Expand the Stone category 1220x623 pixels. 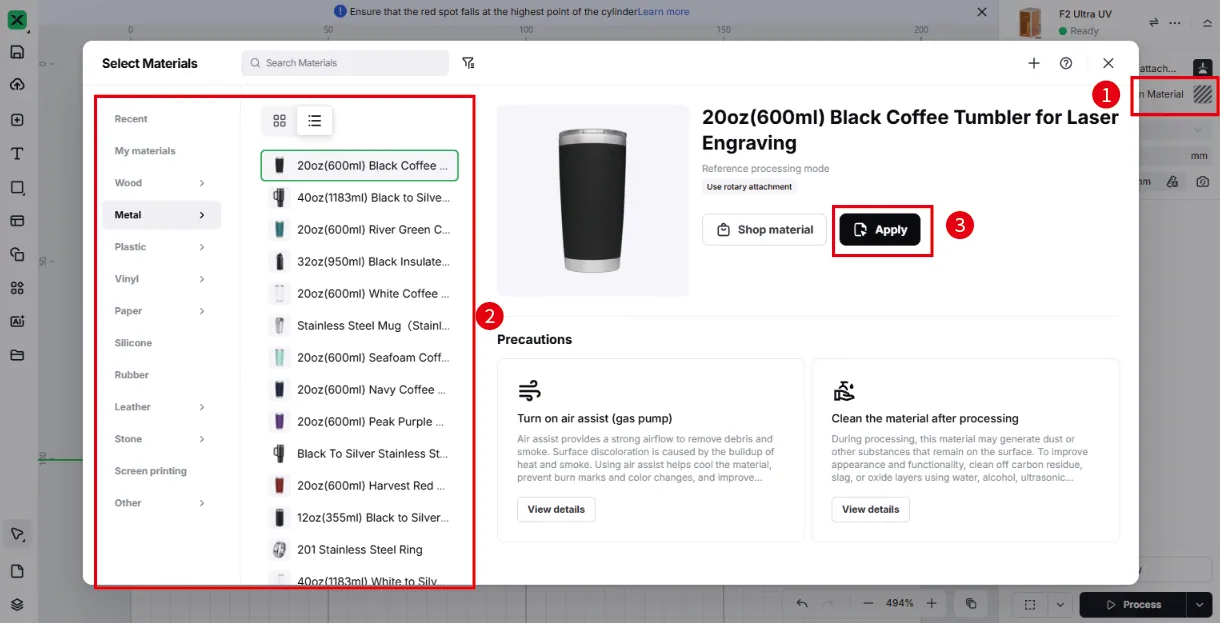(x=202, y=439)
